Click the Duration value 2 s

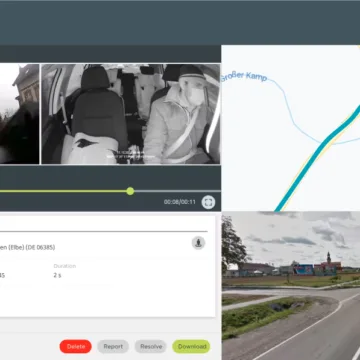pyautogui.click(x=57, y=275)
